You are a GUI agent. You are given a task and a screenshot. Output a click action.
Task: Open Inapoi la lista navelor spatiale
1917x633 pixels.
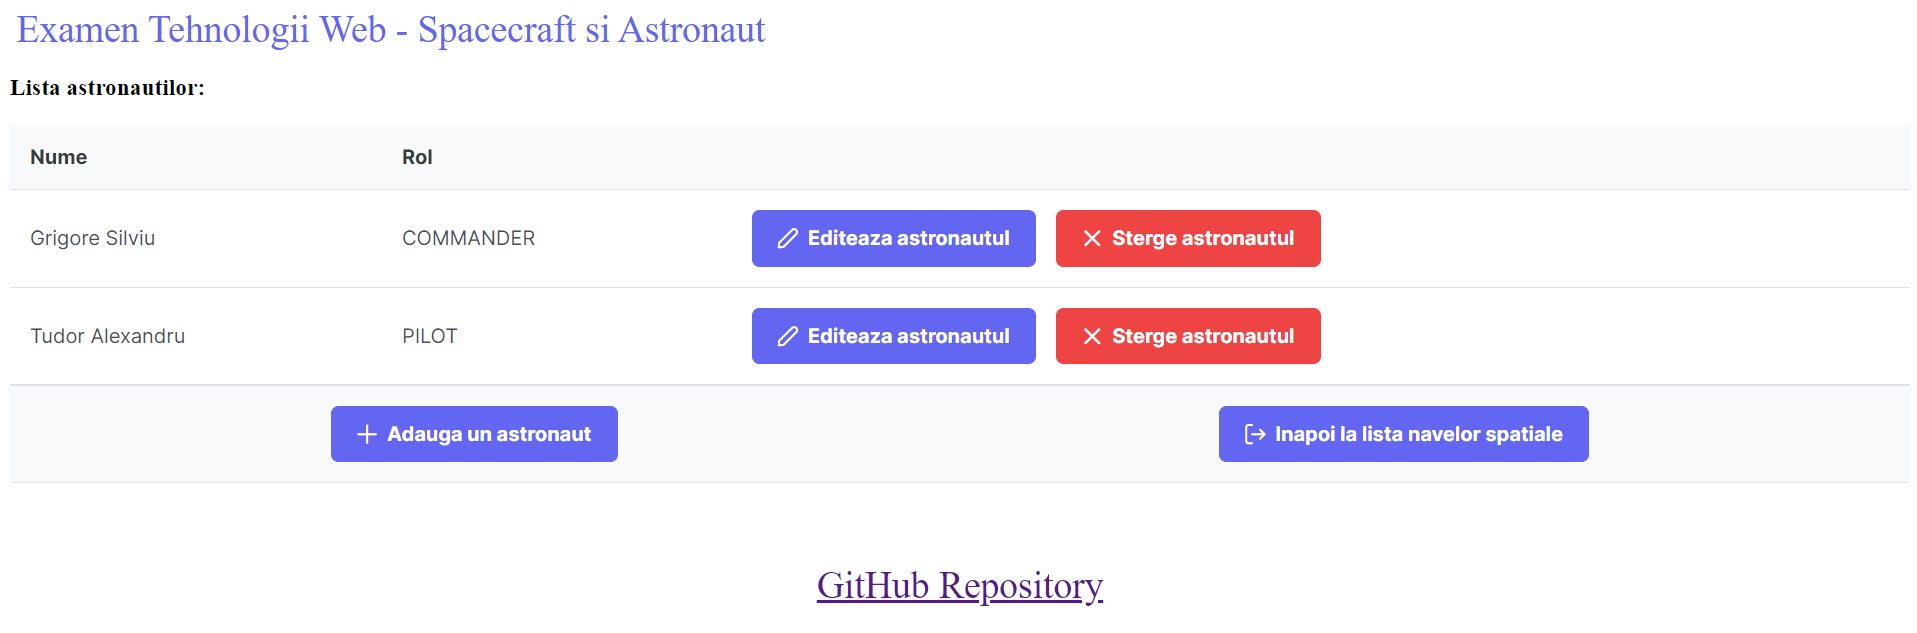[x=1402, y=434]
